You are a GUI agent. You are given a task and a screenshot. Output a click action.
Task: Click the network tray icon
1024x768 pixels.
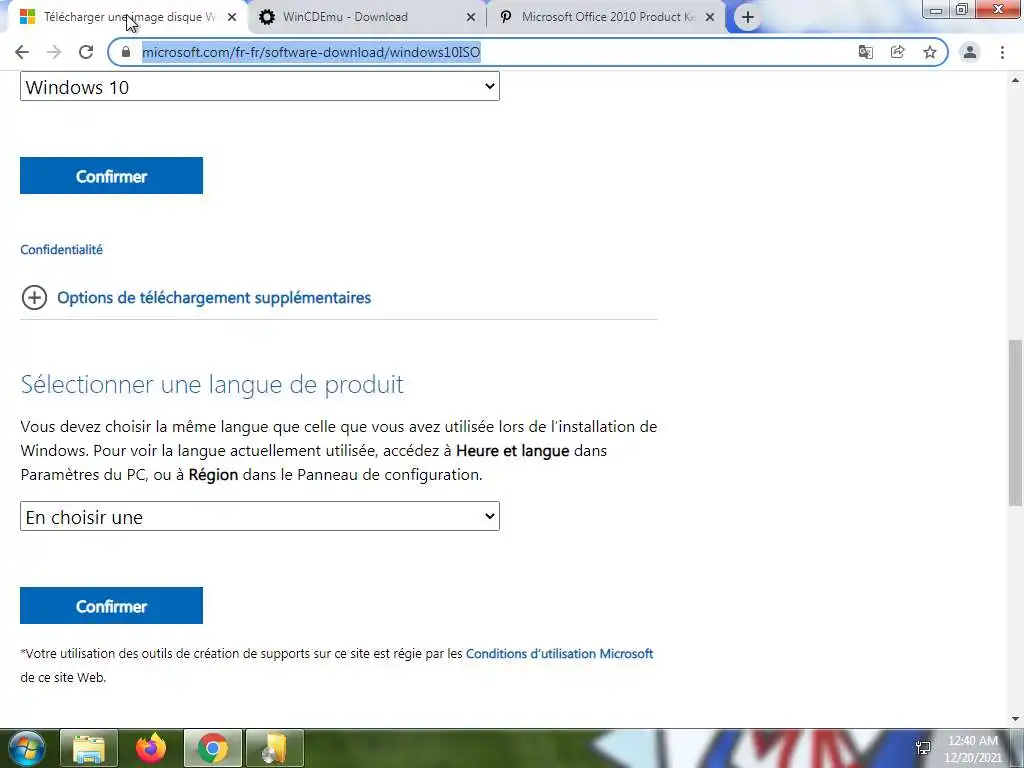[x=923, y=748]
